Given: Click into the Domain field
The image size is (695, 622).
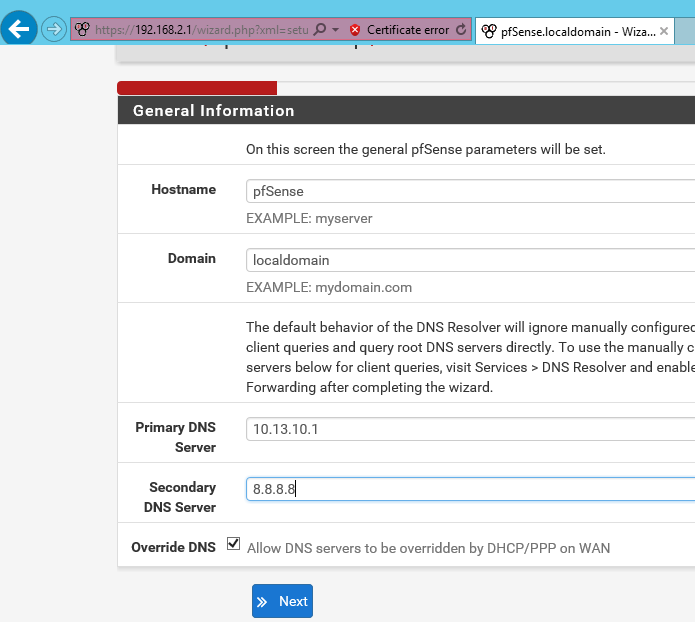Looking at the screenshot, I should (x=470, y=260).
